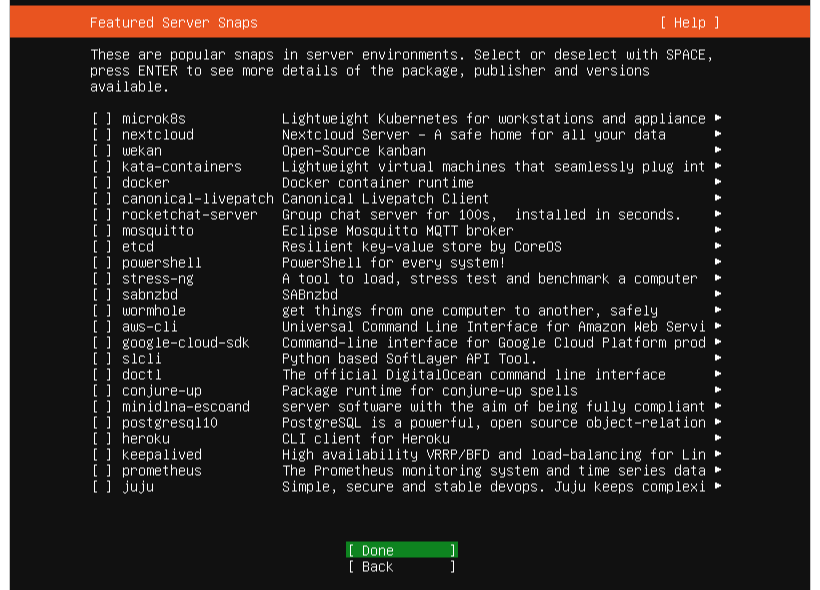Click arrow beside heroku description
820x590 pixels.
tap(718, 439)
